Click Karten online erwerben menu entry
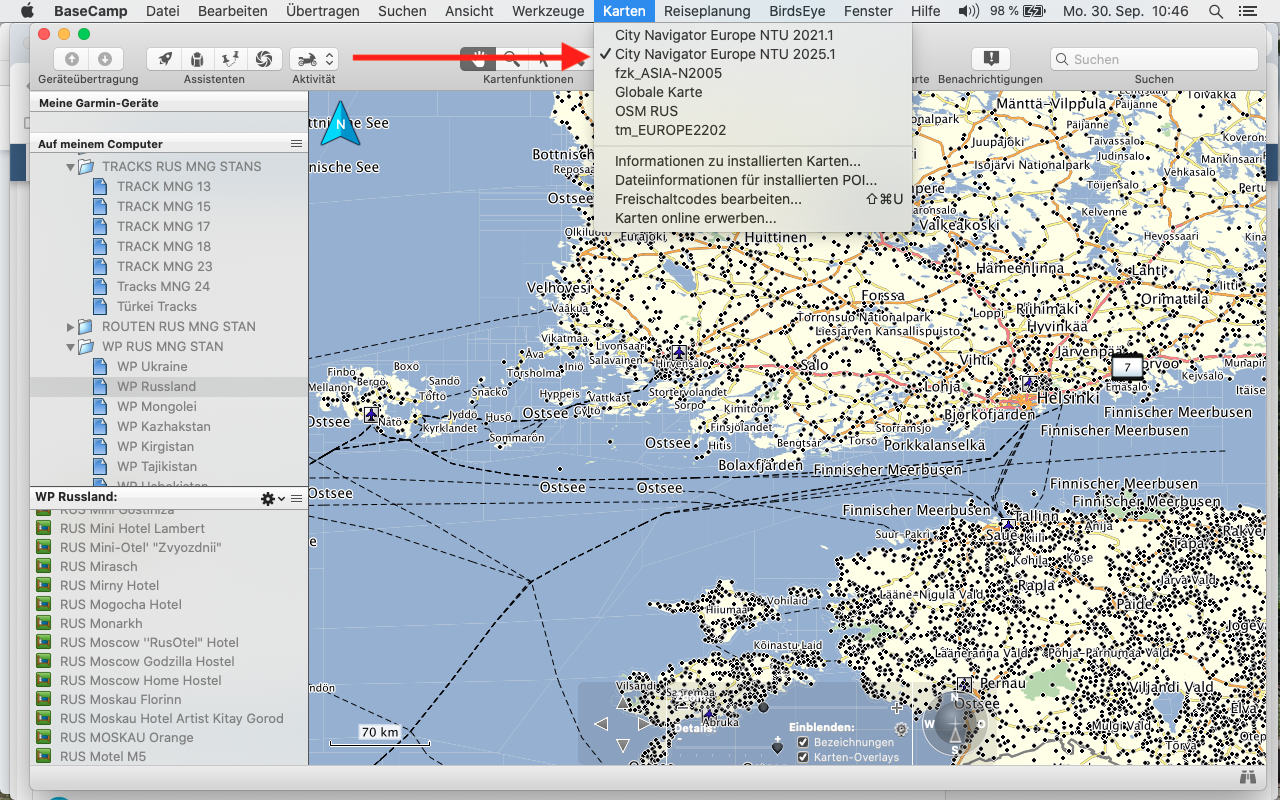The image size is (1280, 800). (695, 218)
